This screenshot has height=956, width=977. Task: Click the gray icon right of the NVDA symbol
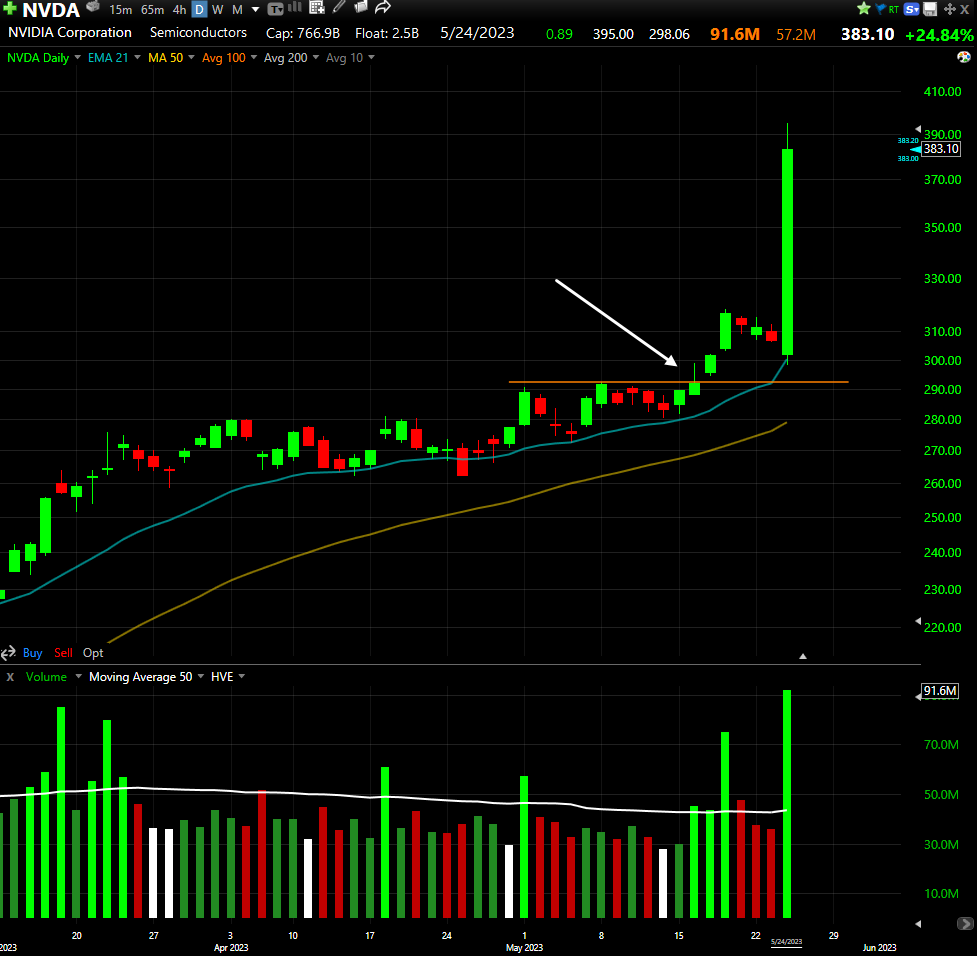(93, 7)
